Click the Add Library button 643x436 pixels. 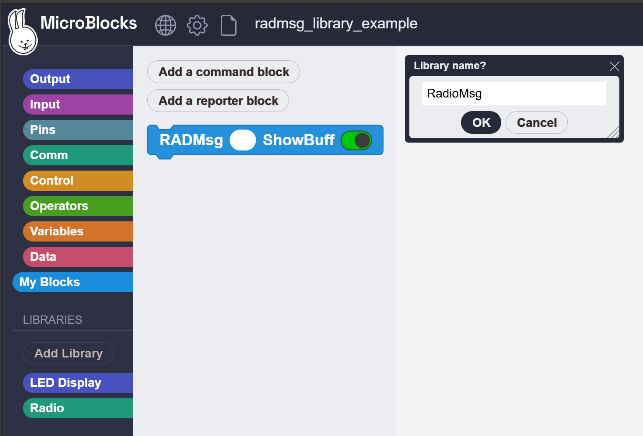coord(68,353)
